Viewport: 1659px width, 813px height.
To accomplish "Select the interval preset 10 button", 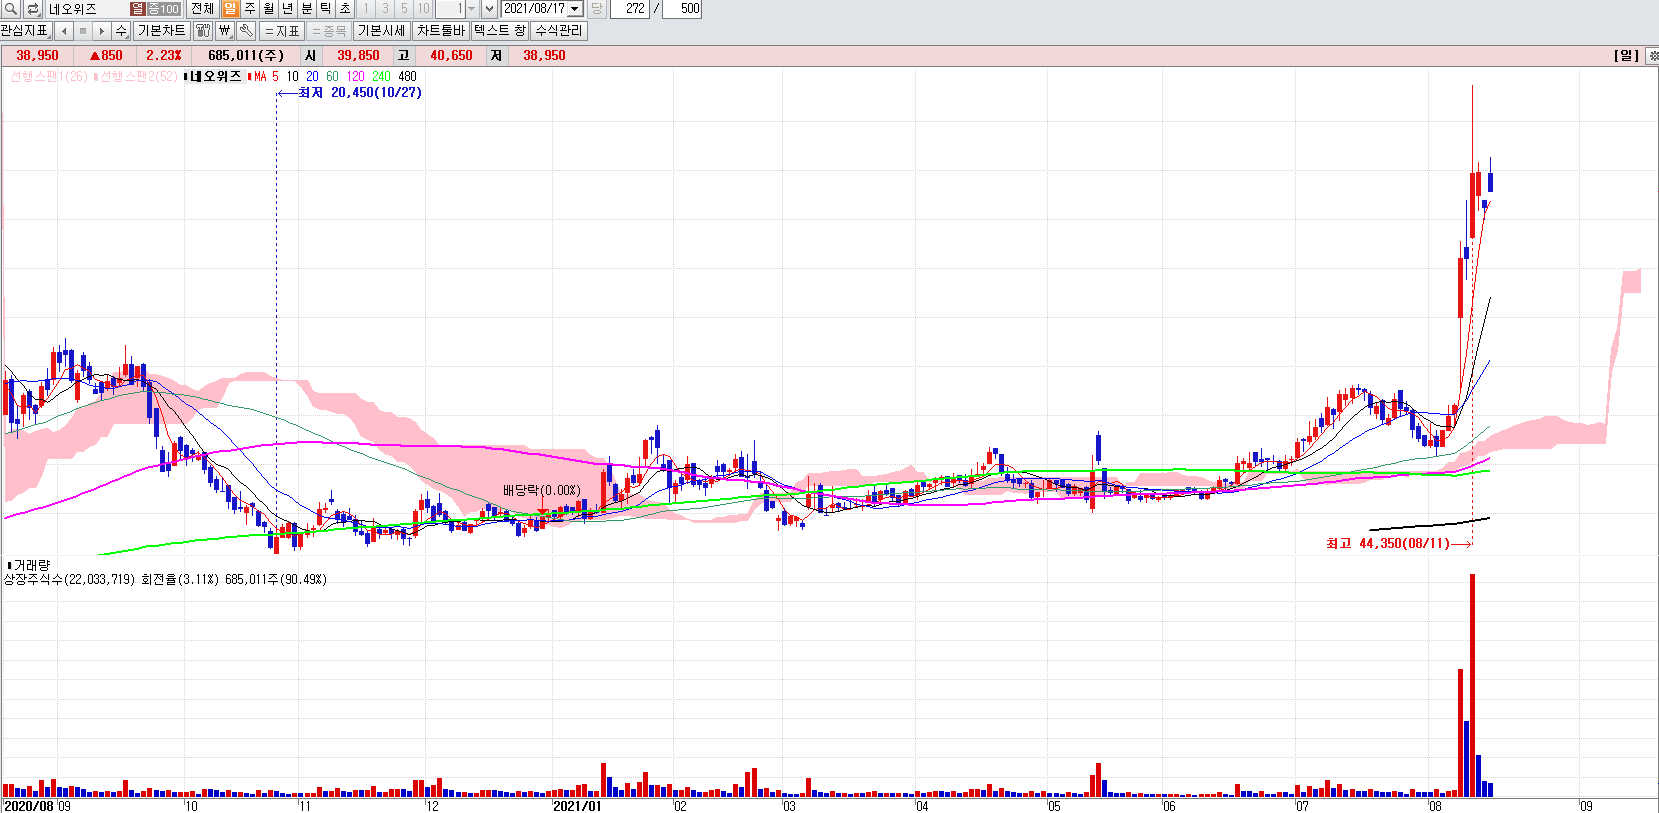I will (424, 9).
